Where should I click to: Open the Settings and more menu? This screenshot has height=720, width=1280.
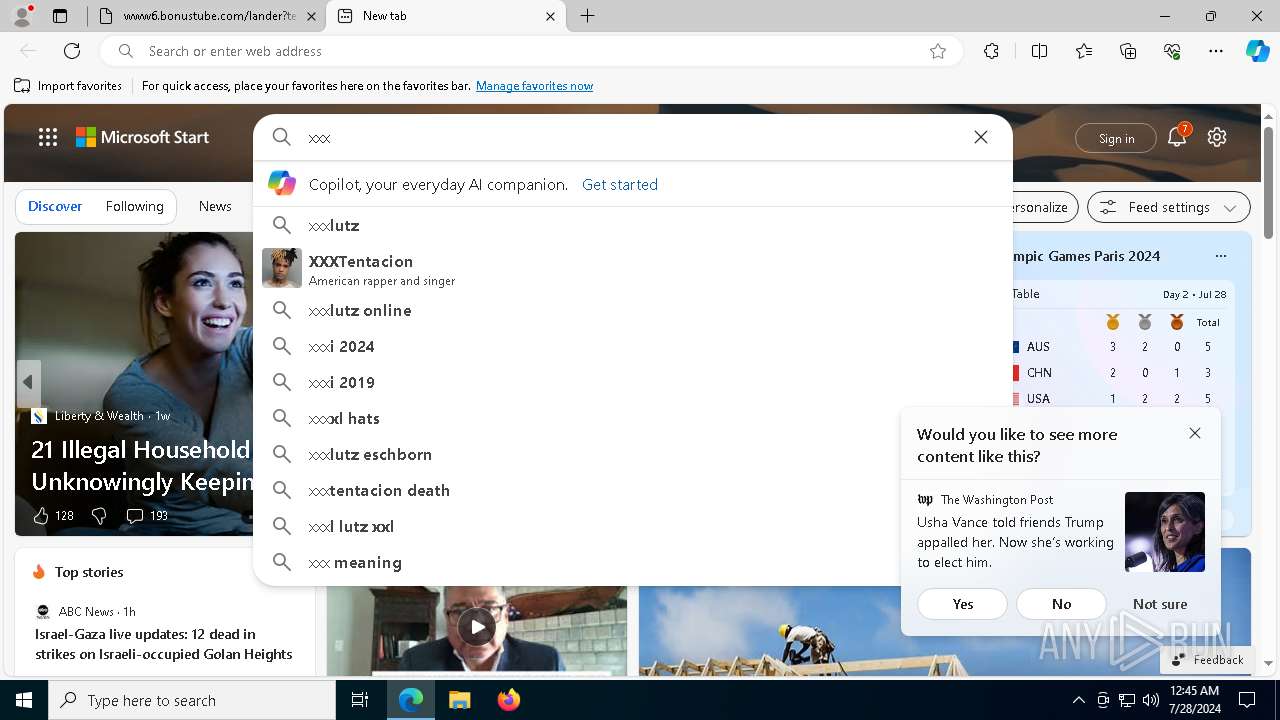1216,51
